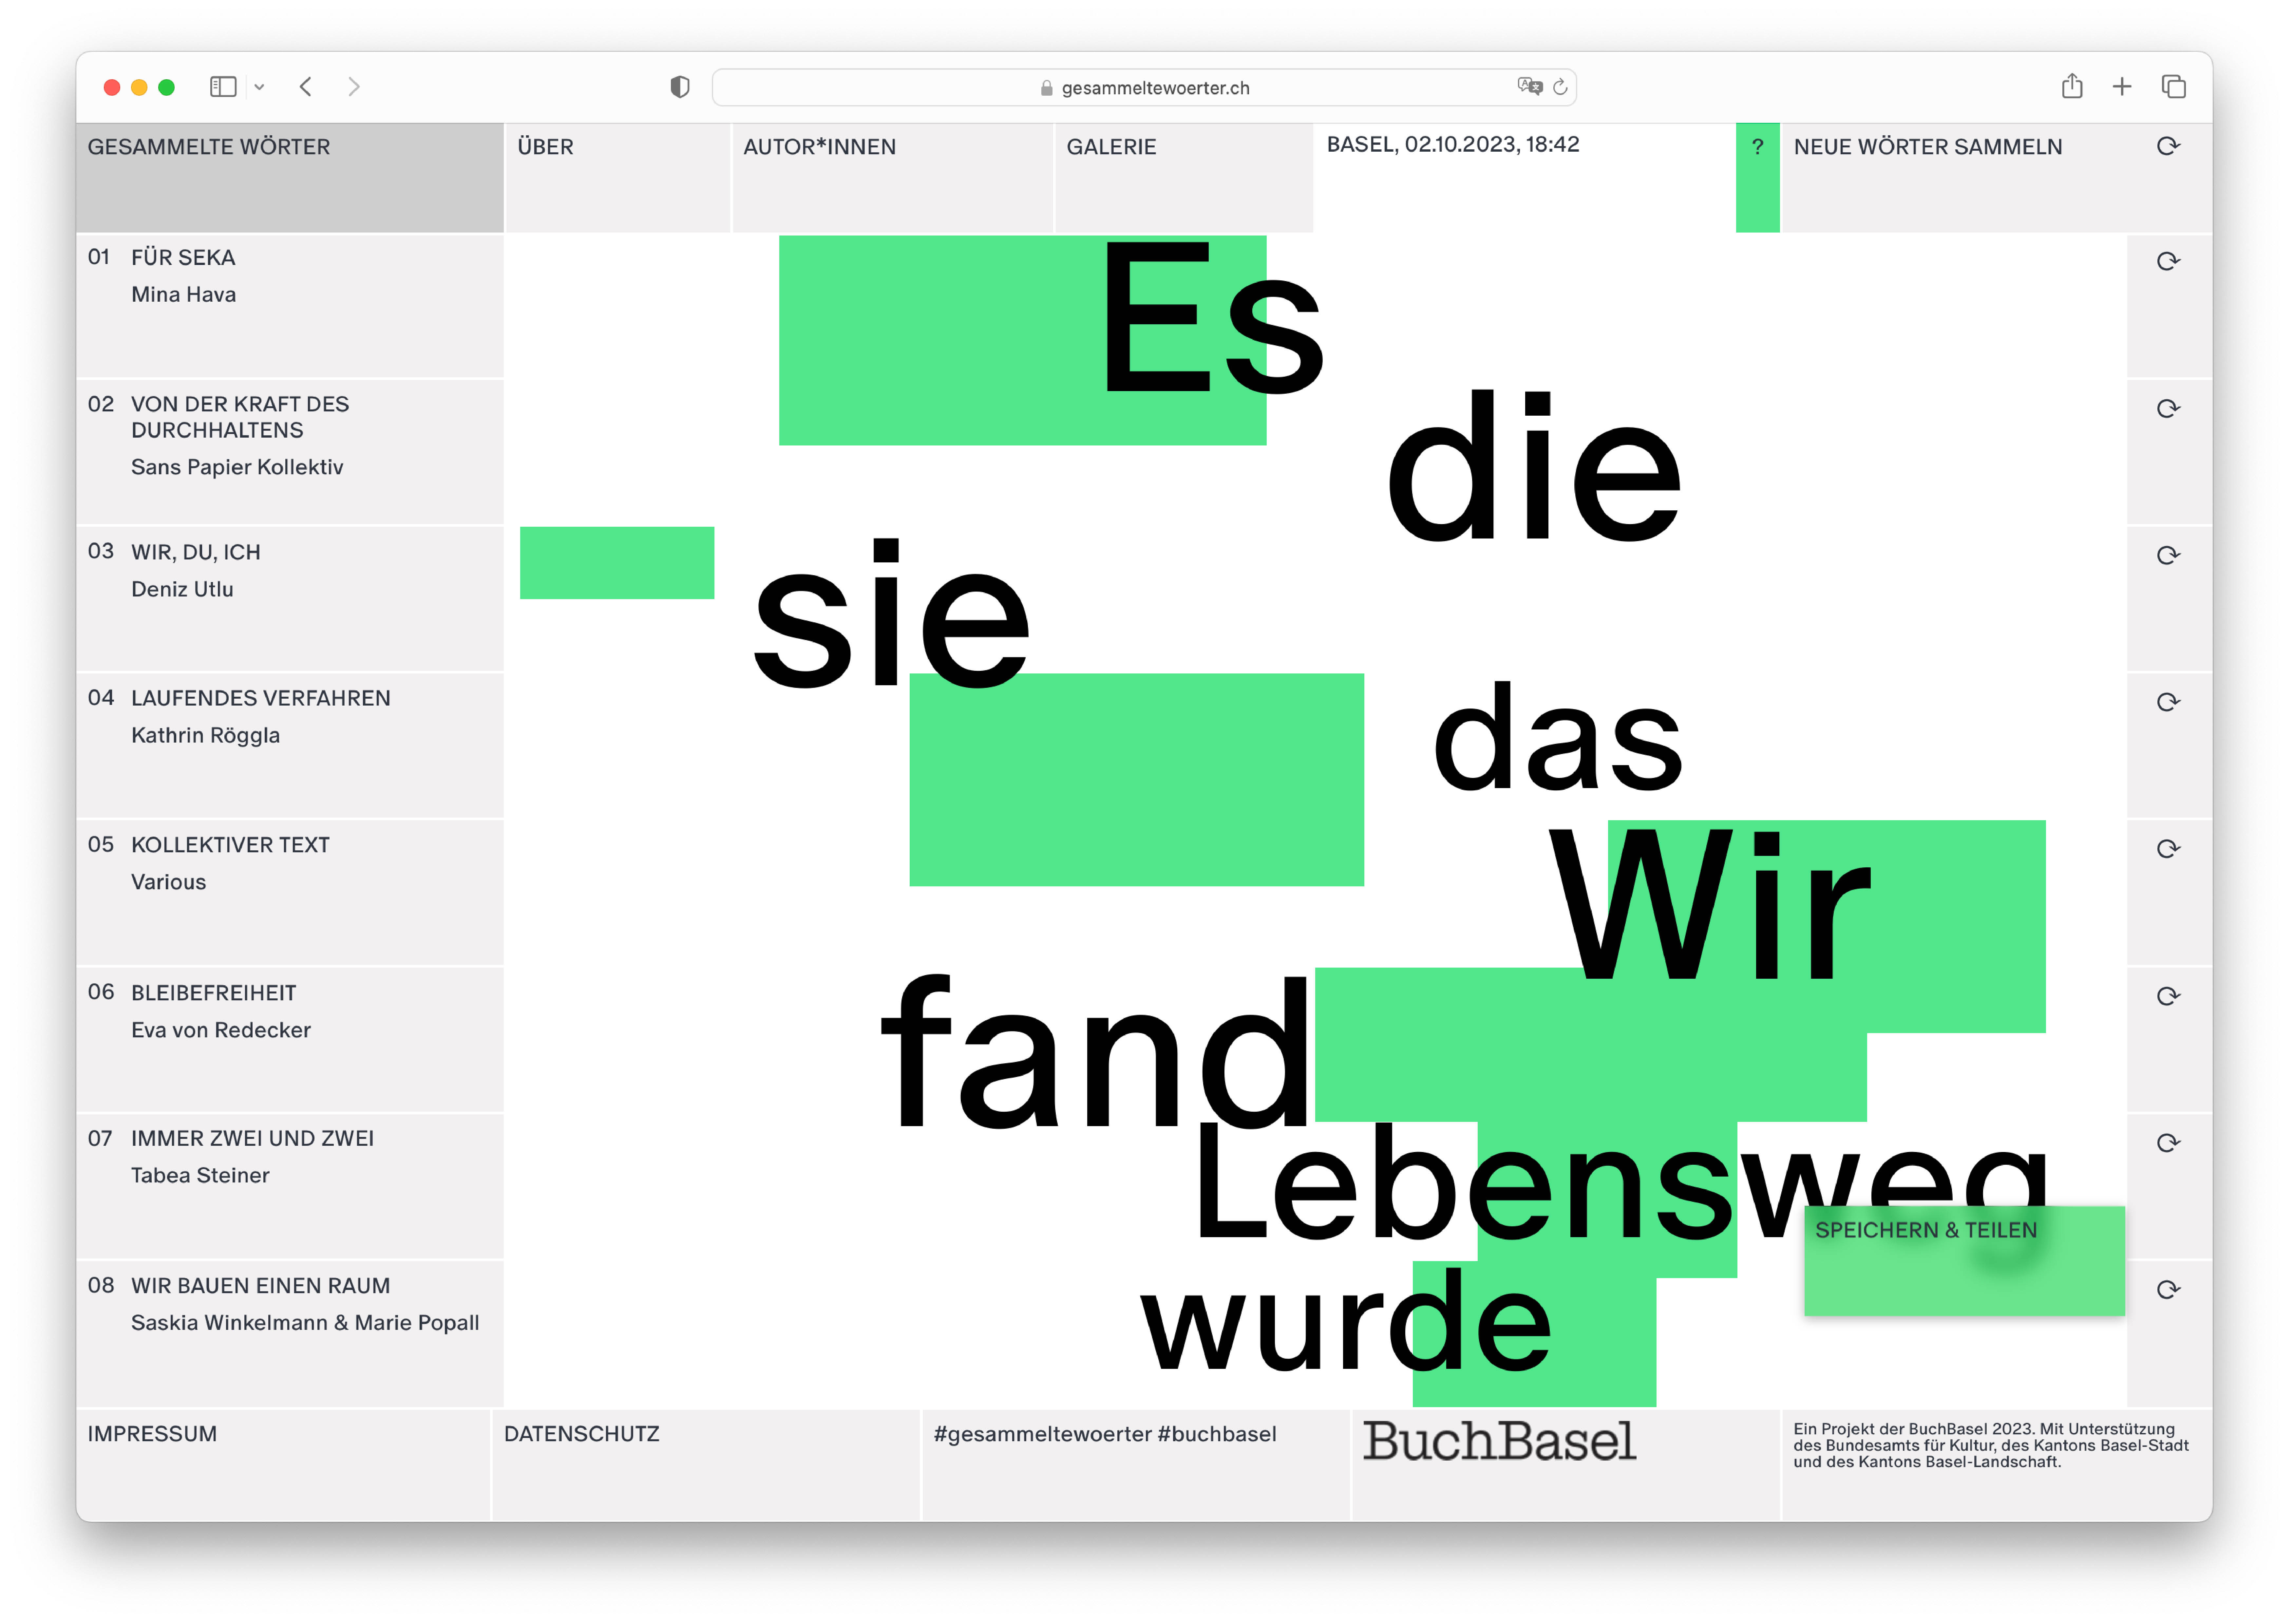This screenshot has width=2293, height=1624.
Task: Click refresh icon in BLEIBEFREIHEIT row
Action: click(2168, 996)
